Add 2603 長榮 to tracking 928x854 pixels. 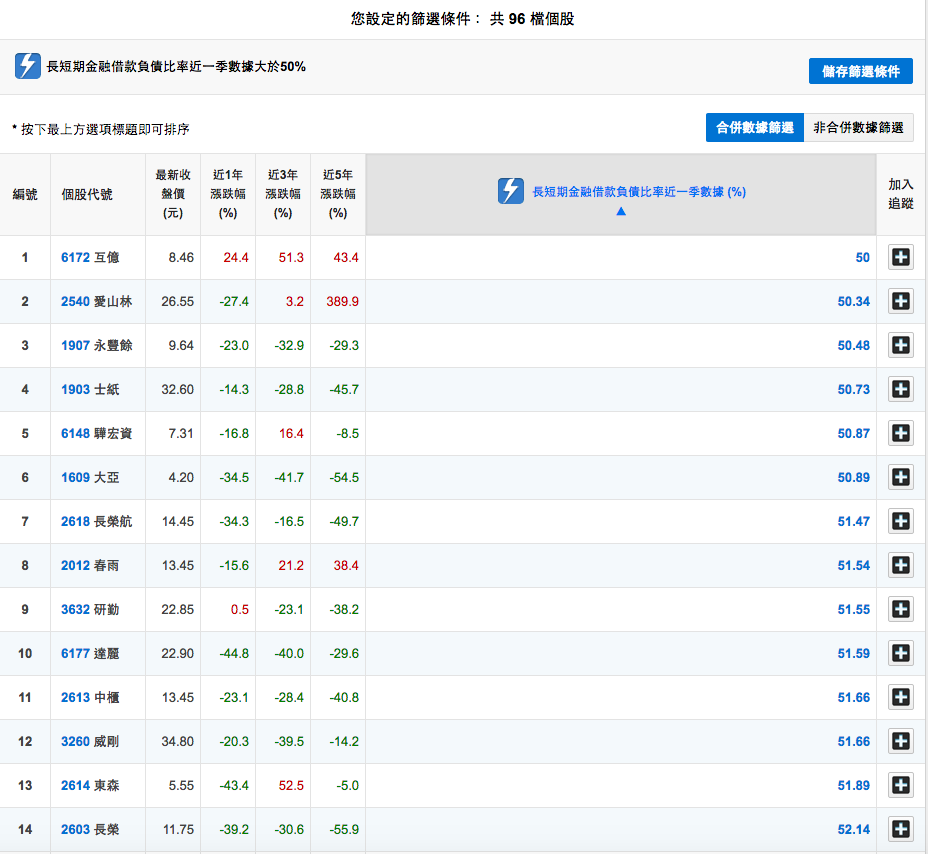(900, 829)
